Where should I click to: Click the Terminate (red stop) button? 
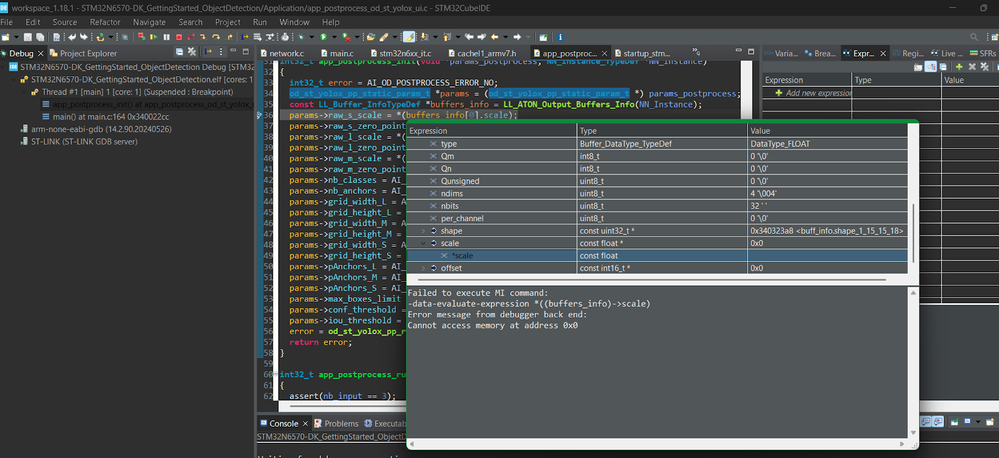[x=177, y=37]
